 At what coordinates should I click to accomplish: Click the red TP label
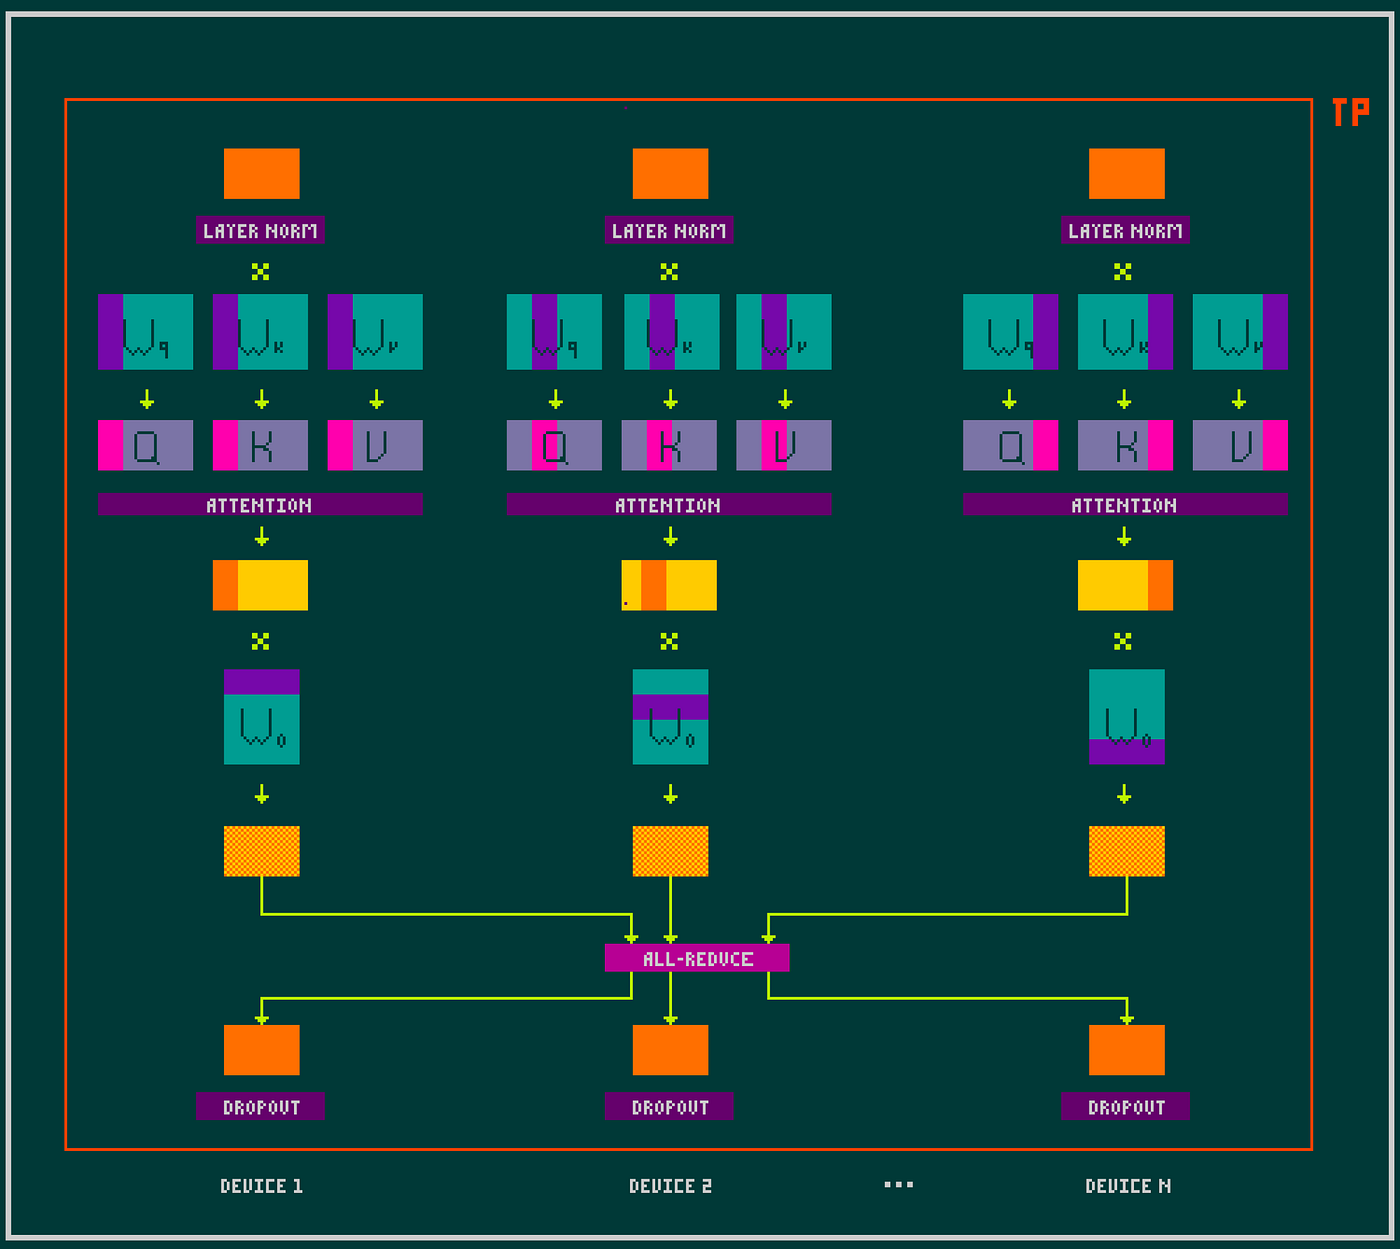[x=1350, y=112]
